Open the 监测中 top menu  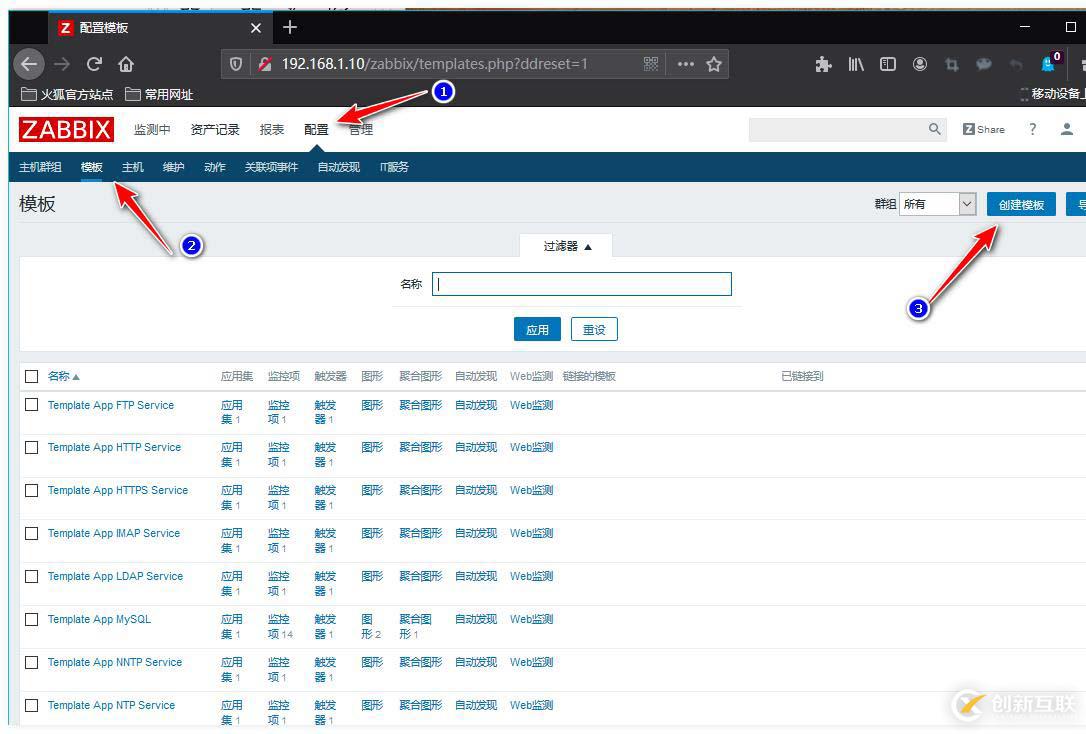click(152, 129)
